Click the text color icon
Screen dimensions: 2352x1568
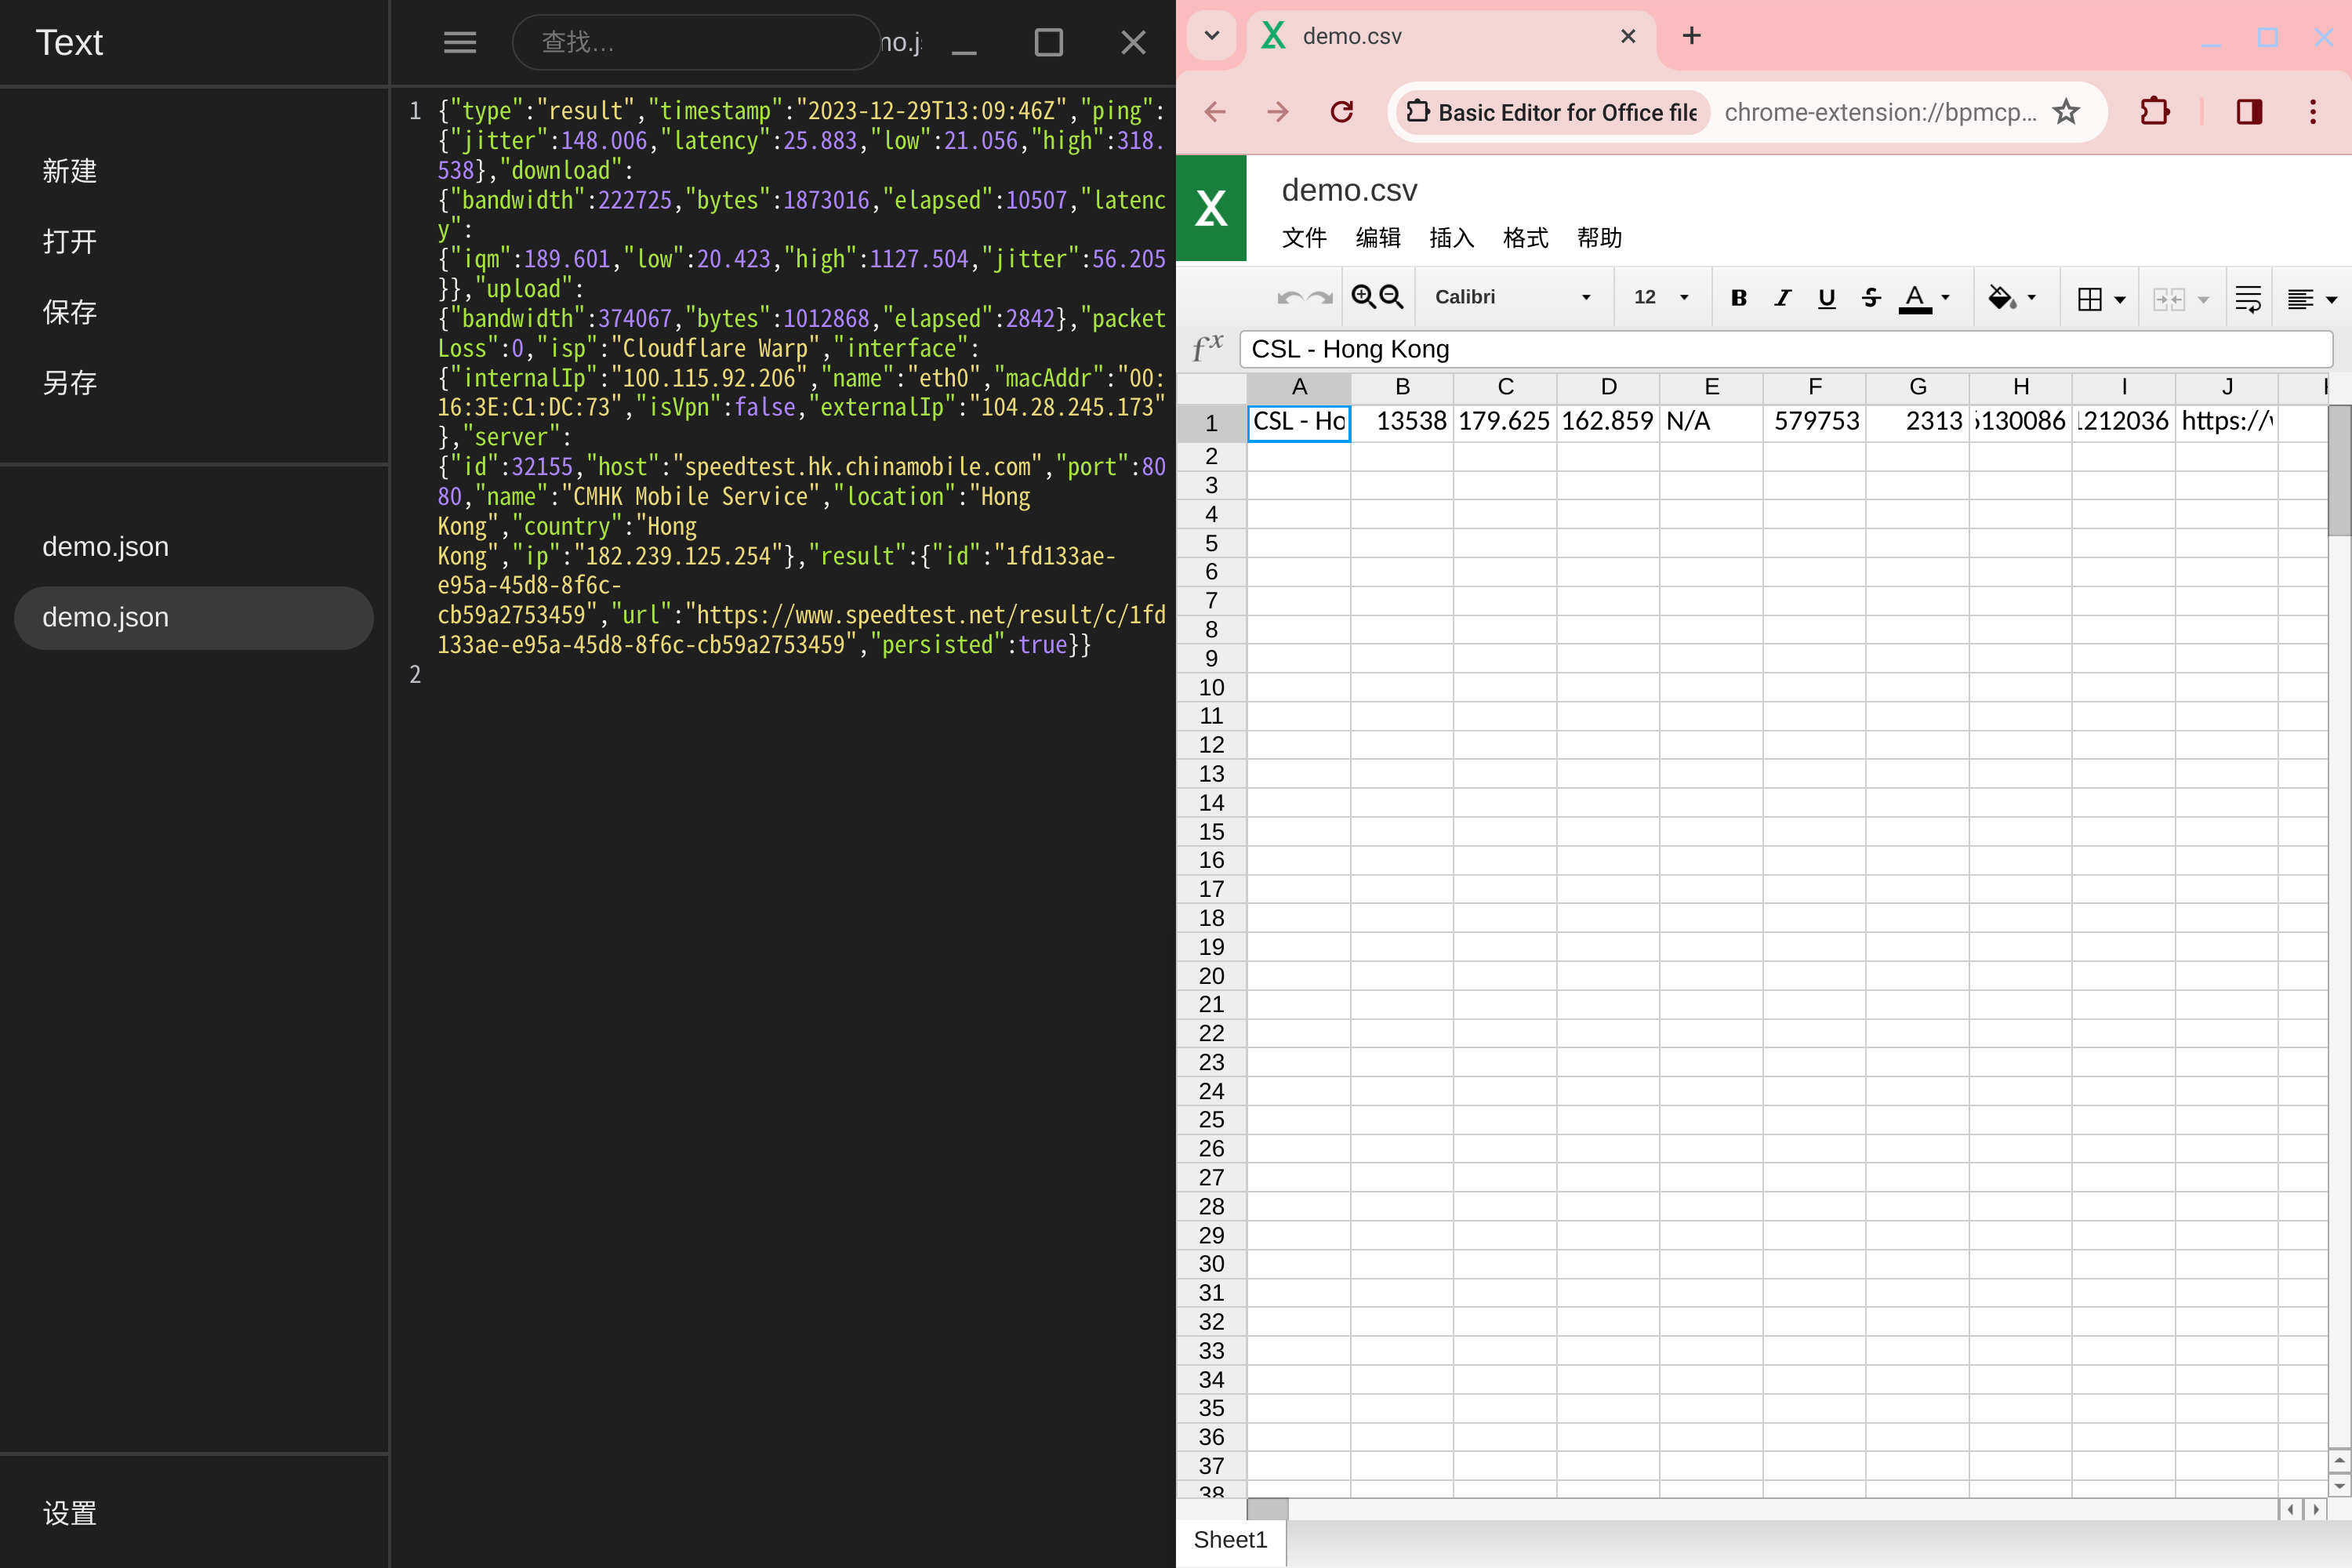pos(1915,296)
